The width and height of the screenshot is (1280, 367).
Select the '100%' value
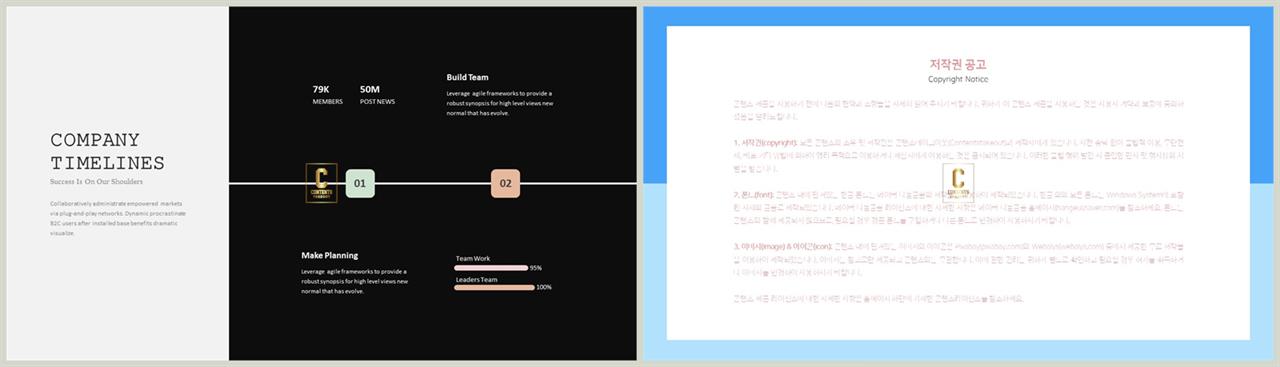tap(544, 287)
